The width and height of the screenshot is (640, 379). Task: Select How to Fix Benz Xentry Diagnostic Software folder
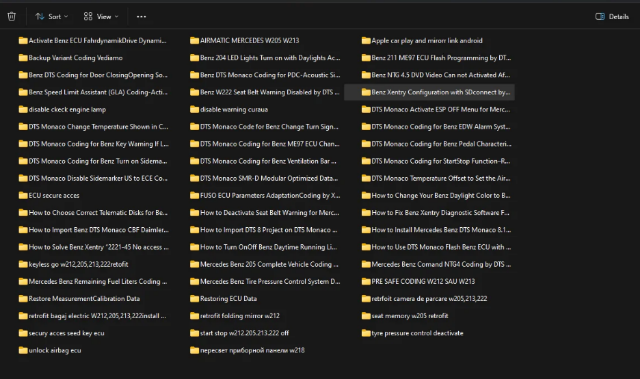440,213
